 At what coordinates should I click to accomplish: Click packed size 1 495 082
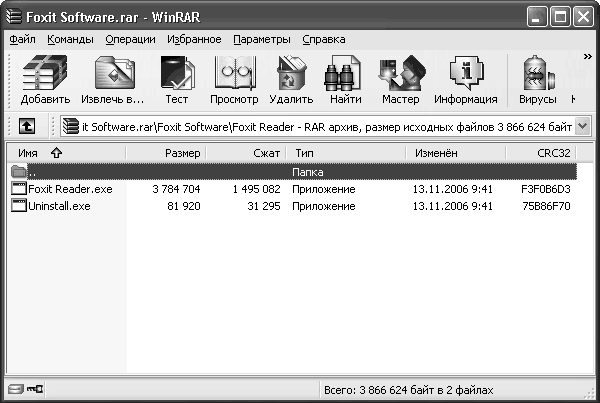click(256, 189)
